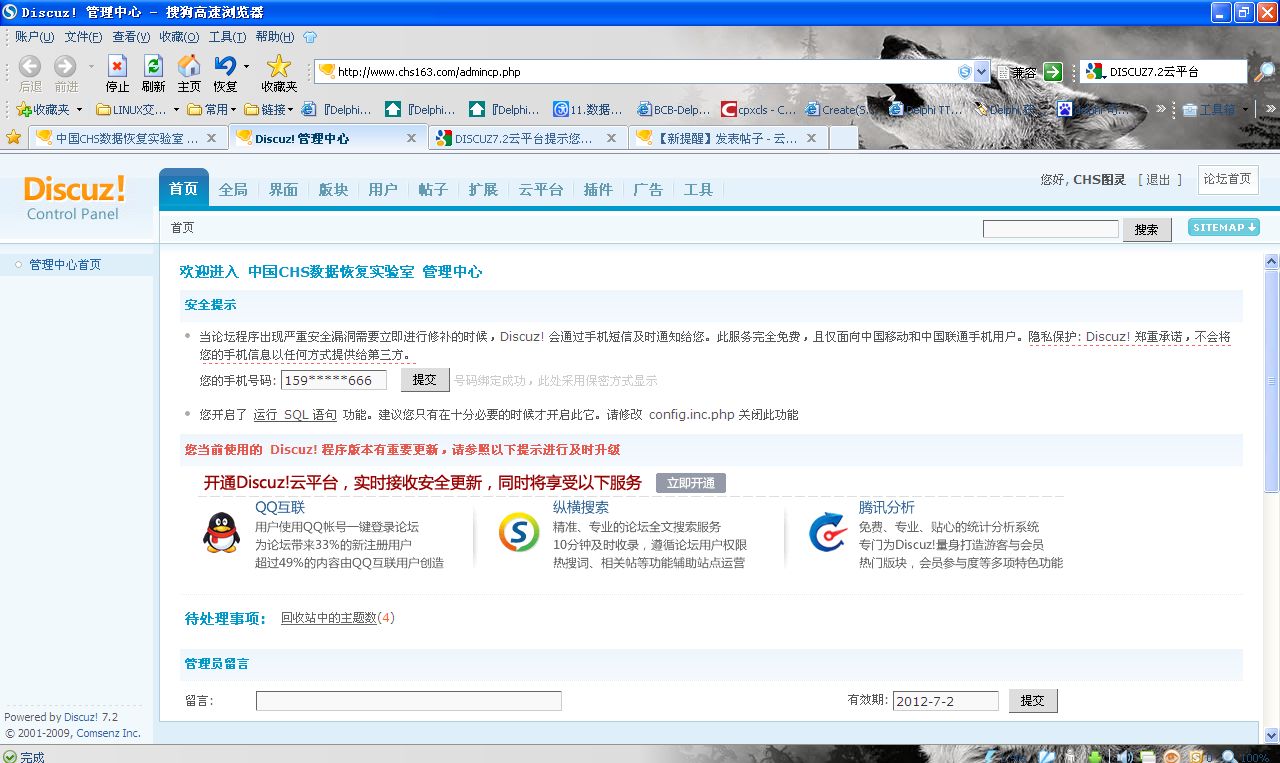Click the QQ penguin icon
This screenshot has height=763, width=1280.
(221, 533)
